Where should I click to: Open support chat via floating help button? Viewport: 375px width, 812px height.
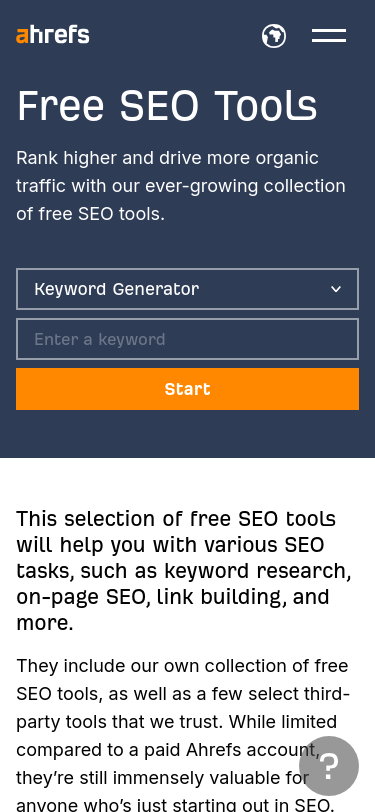pos(329,766)
